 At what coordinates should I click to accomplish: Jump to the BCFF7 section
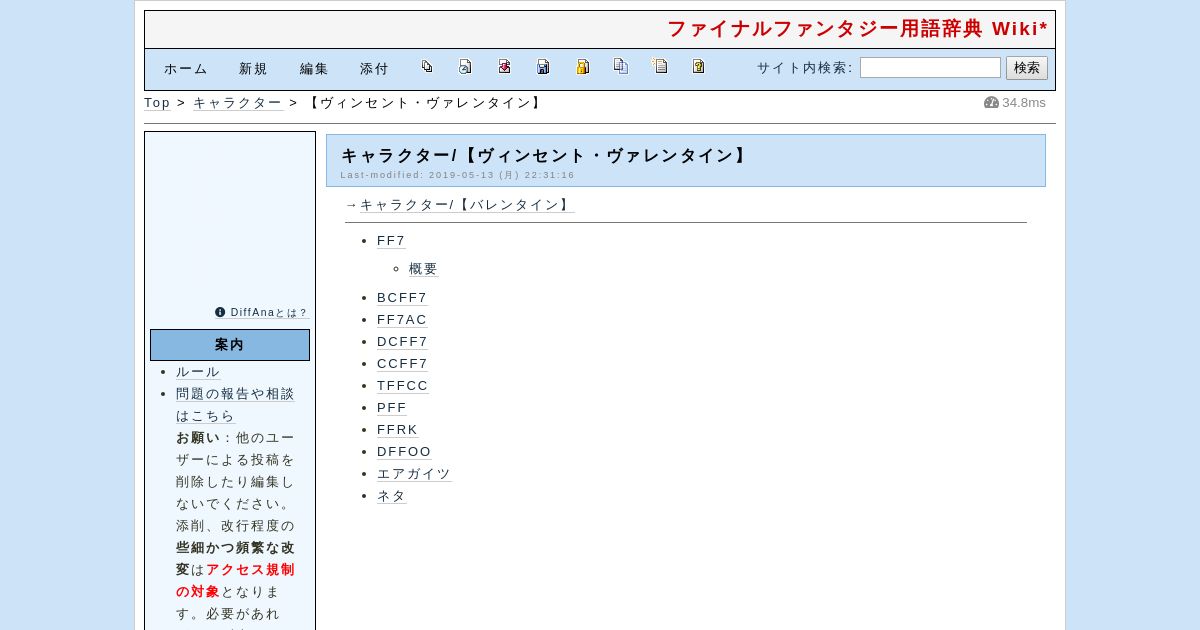click(402, 298)
